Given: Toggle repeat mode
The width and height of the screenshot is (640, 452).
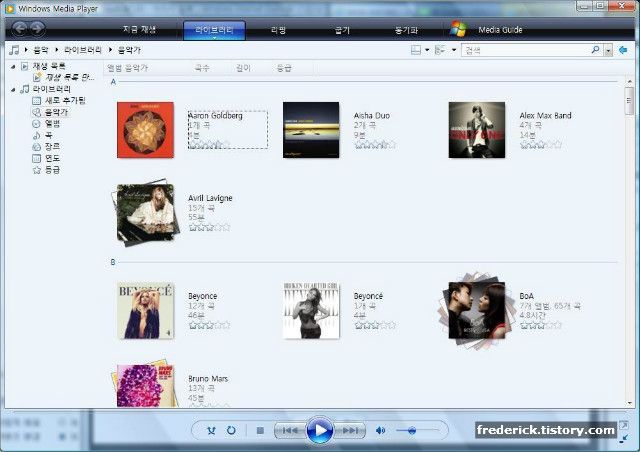Looking at the screenshot, I should click(x=231, y=430).
